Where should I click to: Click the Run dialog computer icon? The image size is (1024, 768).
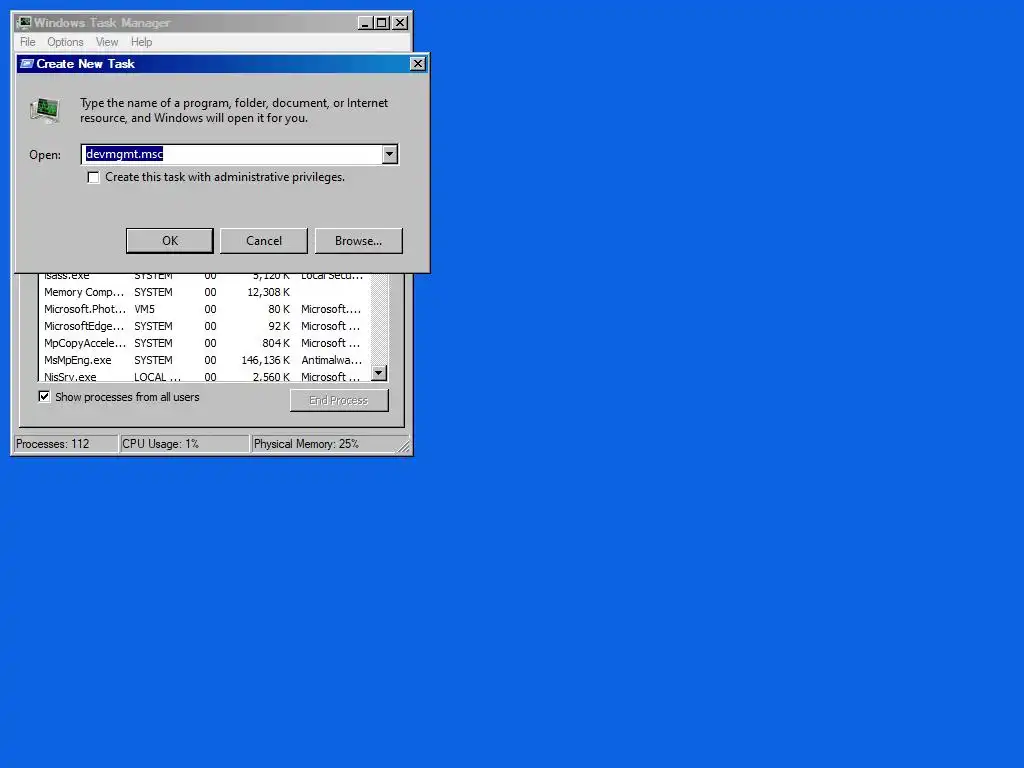click(x=45, y=110)
